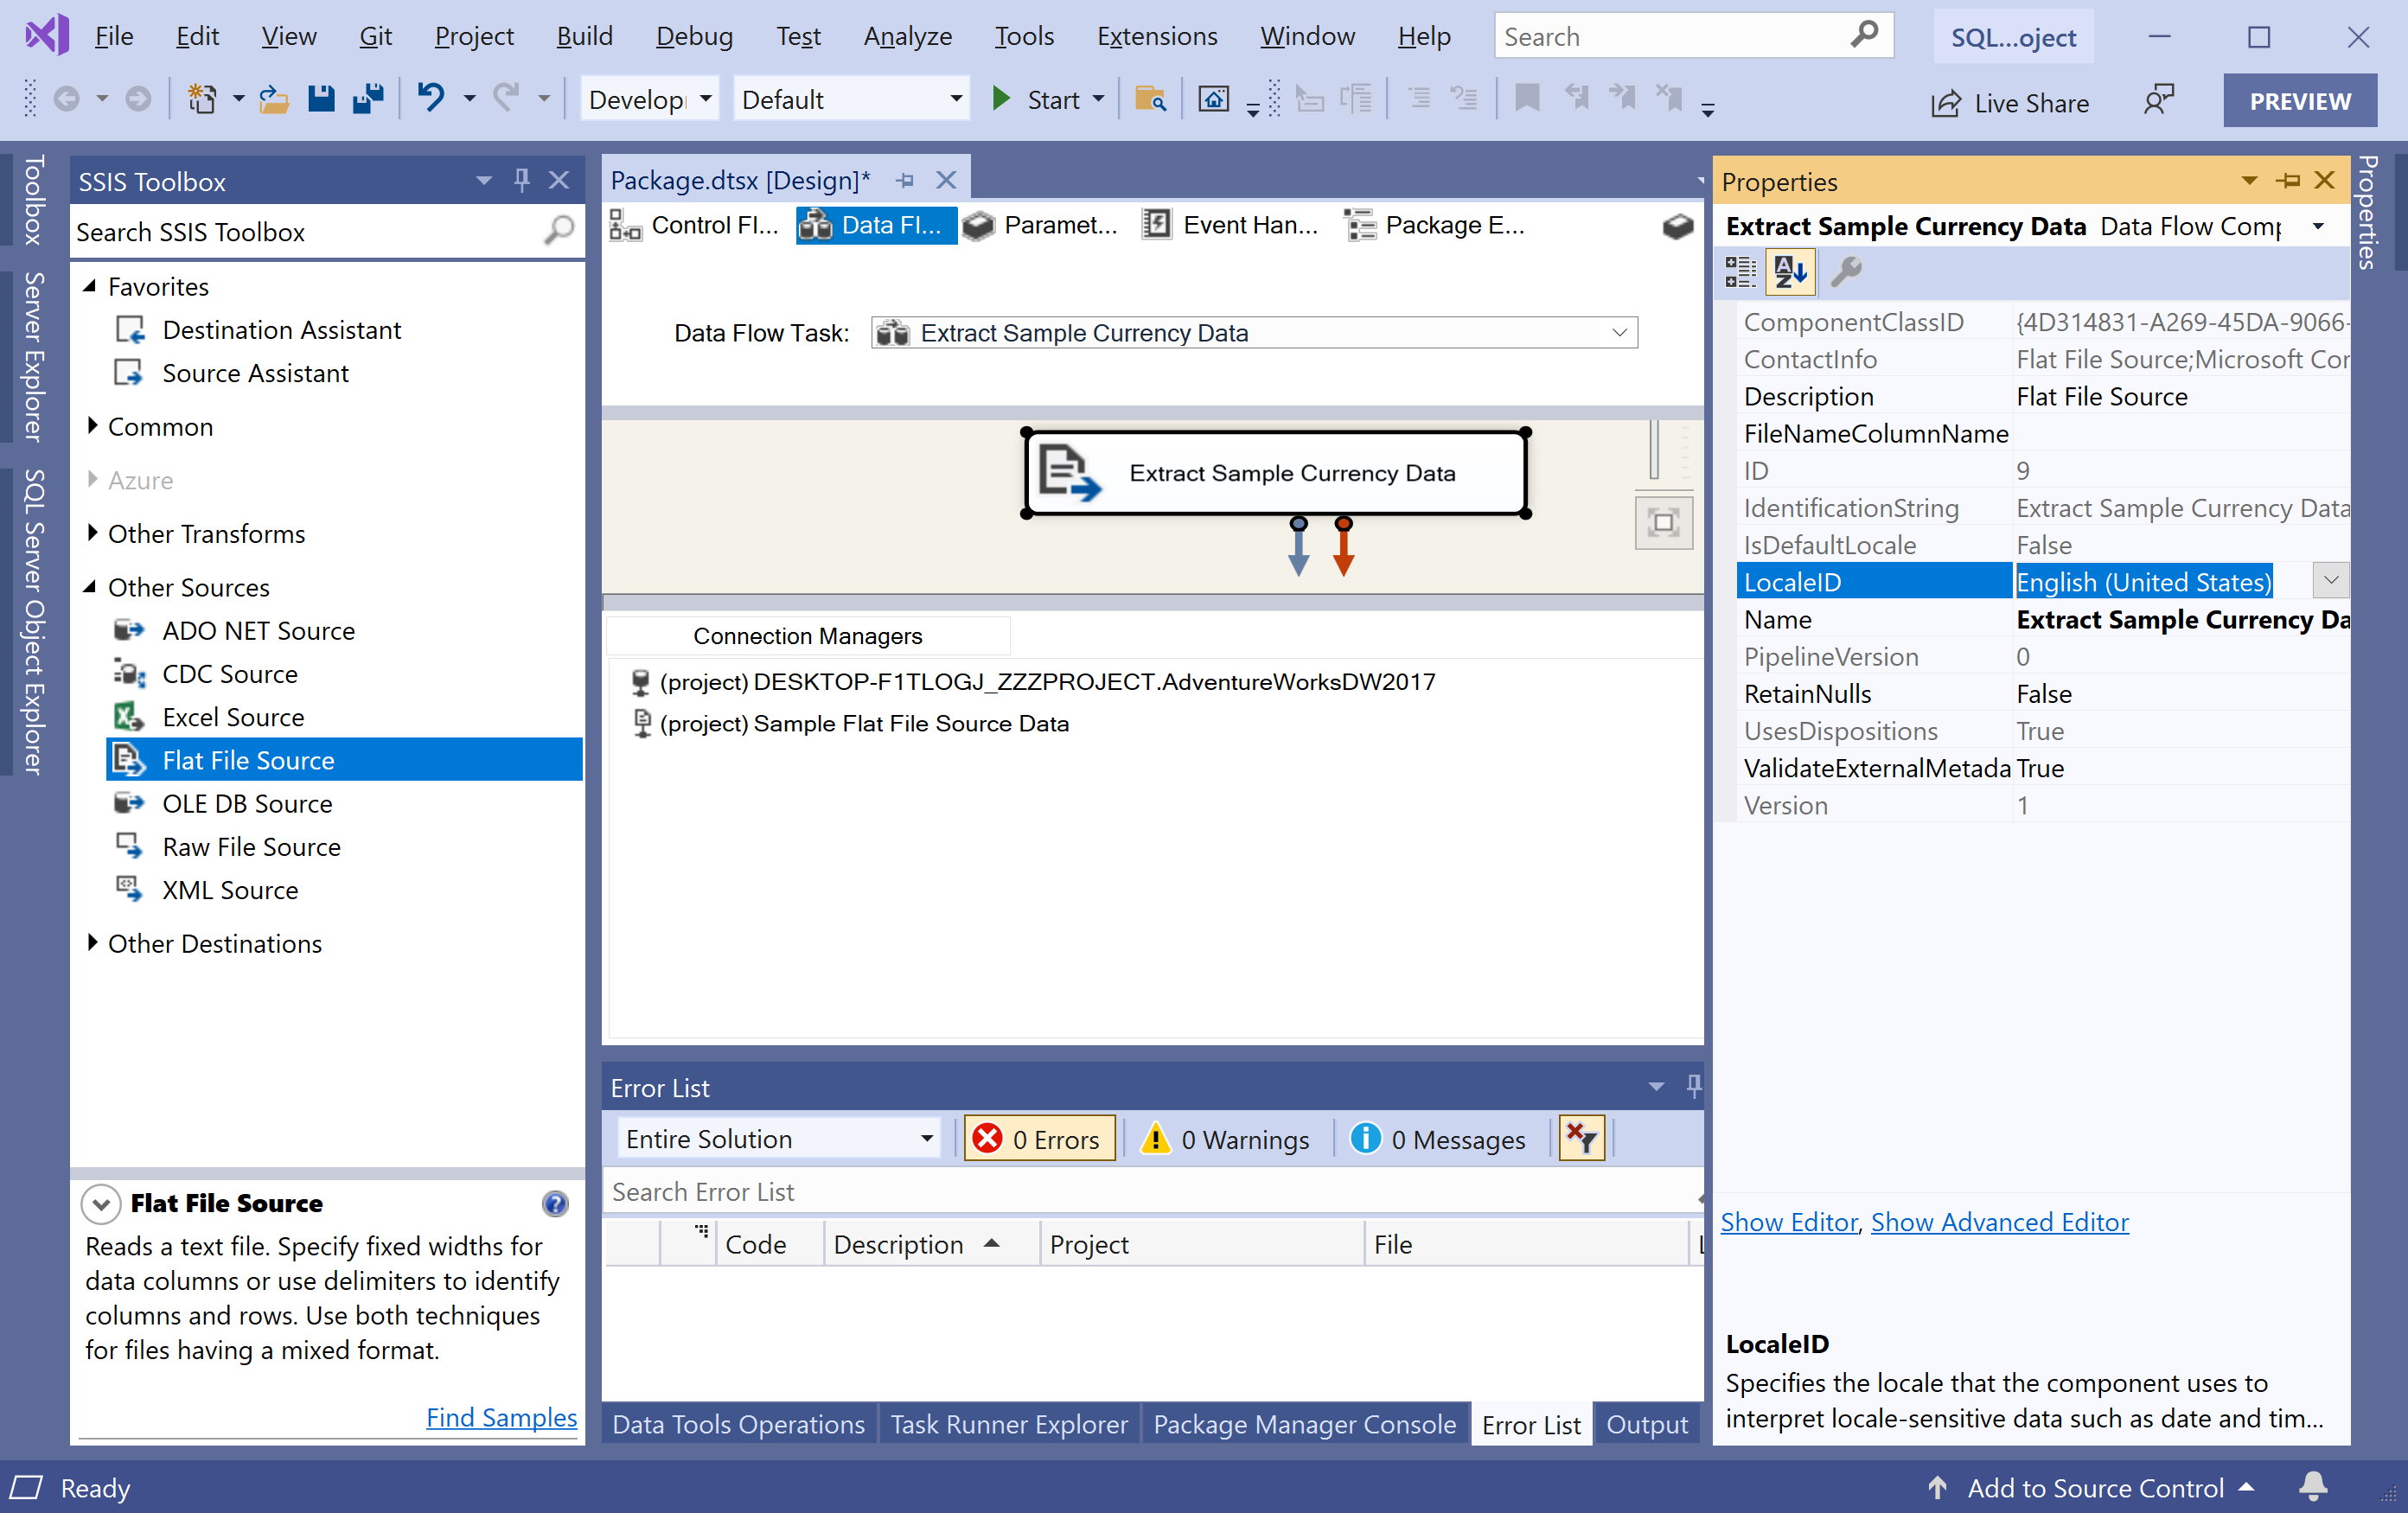The width and height of the screenshot is (2408, 1513).
Task: Toggle the 0 Messages filter
Action: [x=1438, y=1139]
